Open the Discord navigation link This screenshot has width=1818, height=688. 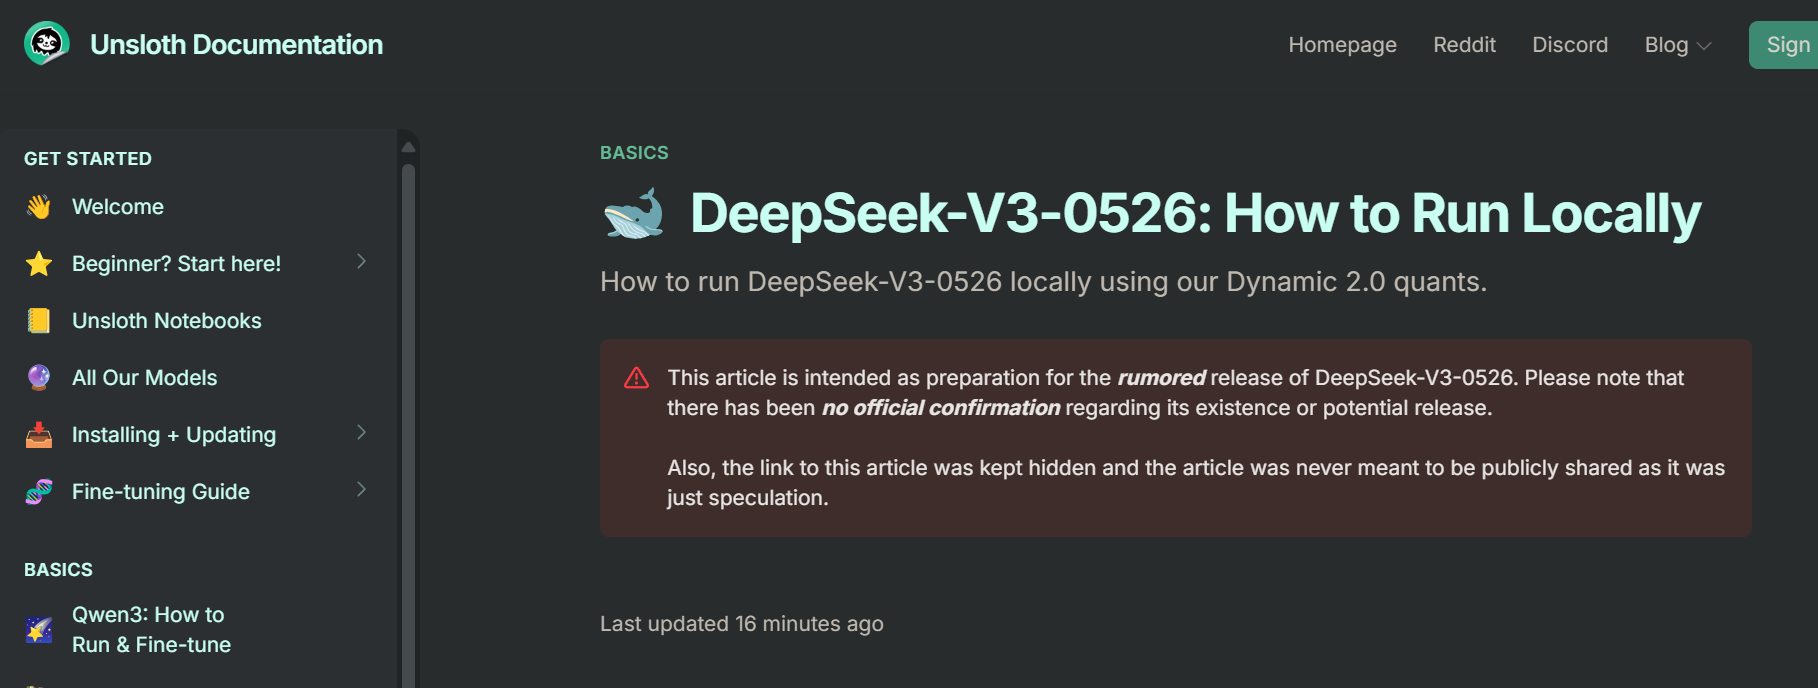(x=1570, y=45)
